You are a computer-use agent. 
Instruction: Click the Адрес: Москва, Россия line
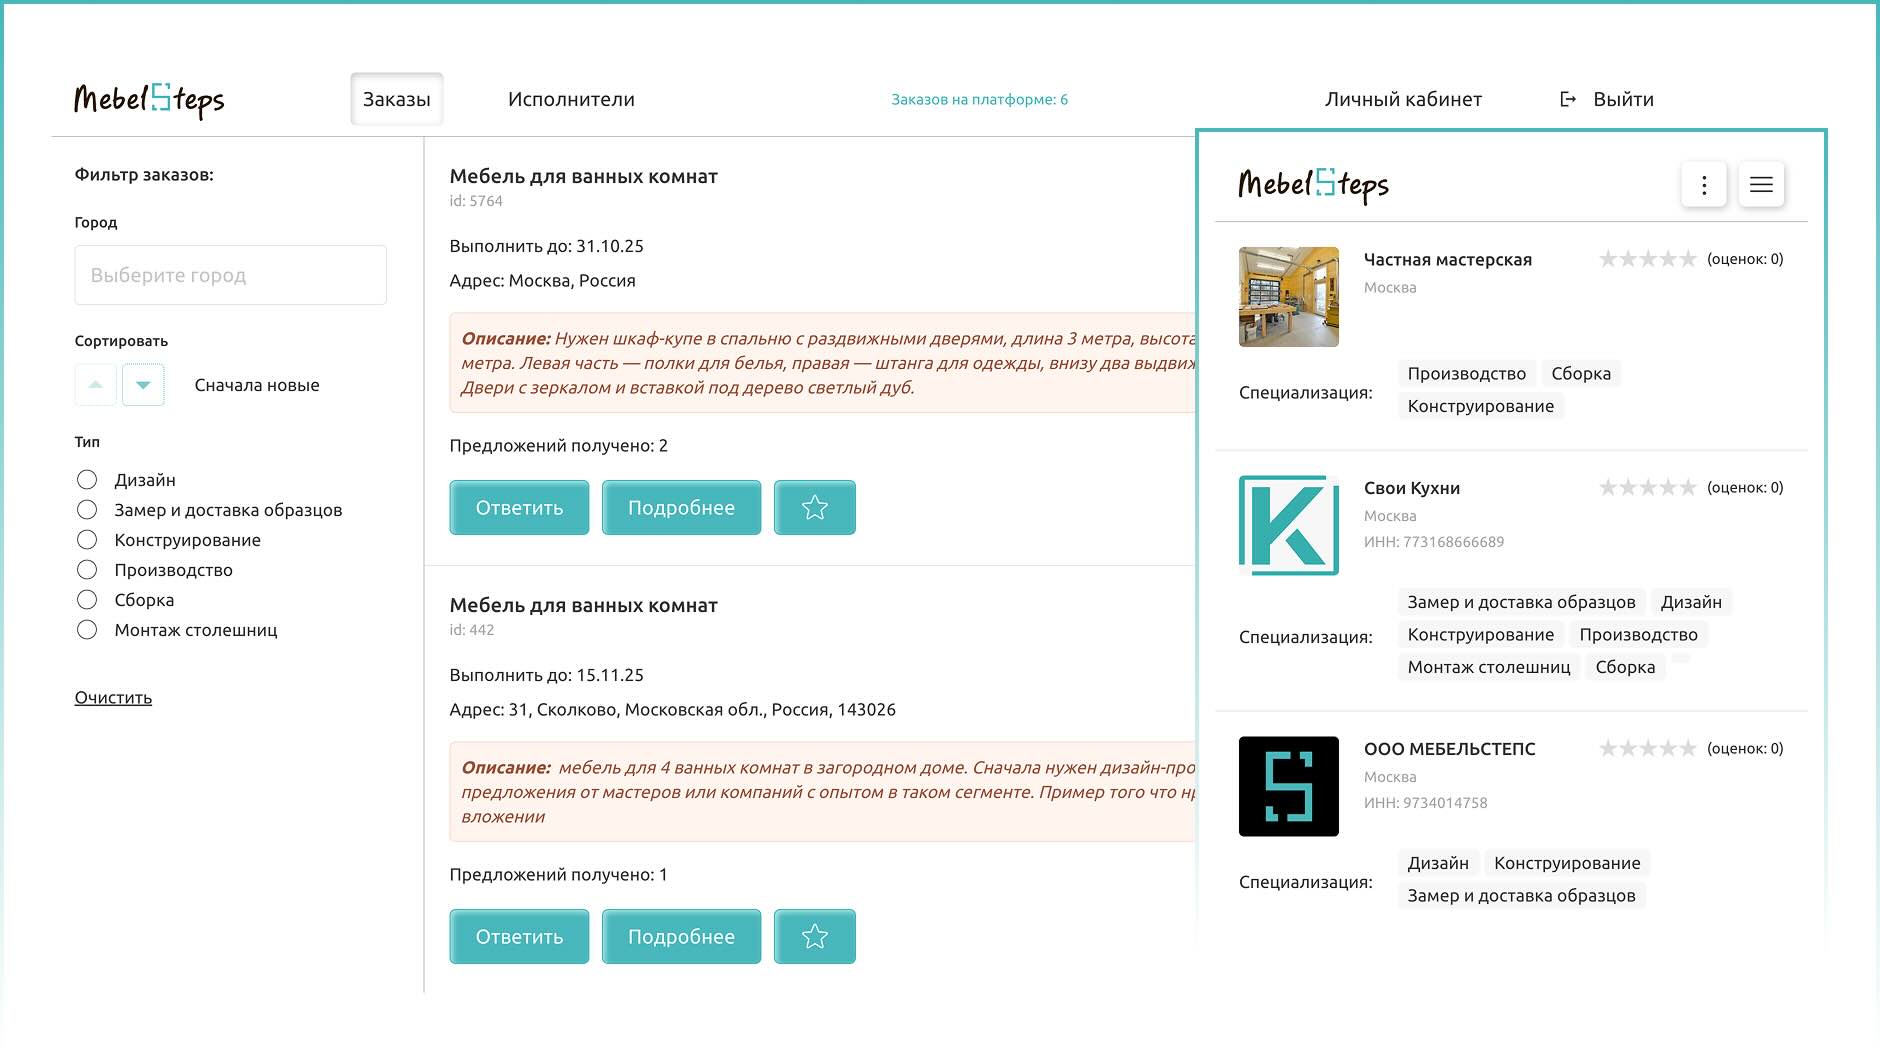[543, 281]
